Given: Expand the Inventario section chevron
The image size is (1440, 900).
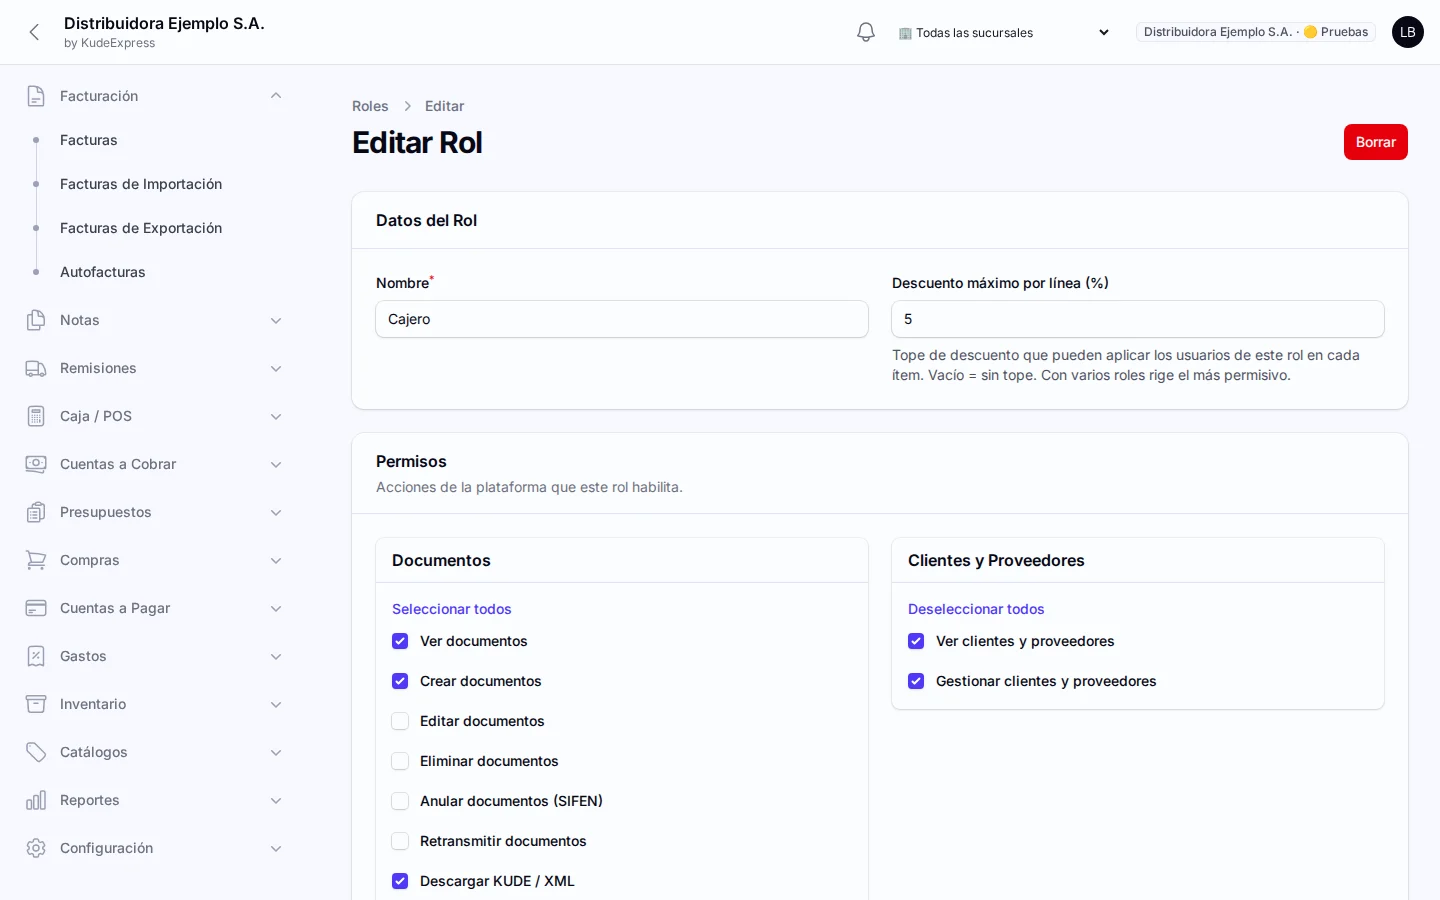Looking at the screenshot, I should coord(276,704).
